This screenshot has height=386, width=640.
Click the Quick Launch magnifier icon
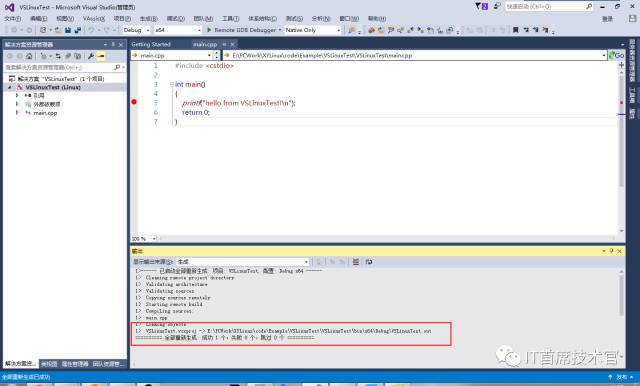click(589, 7)
